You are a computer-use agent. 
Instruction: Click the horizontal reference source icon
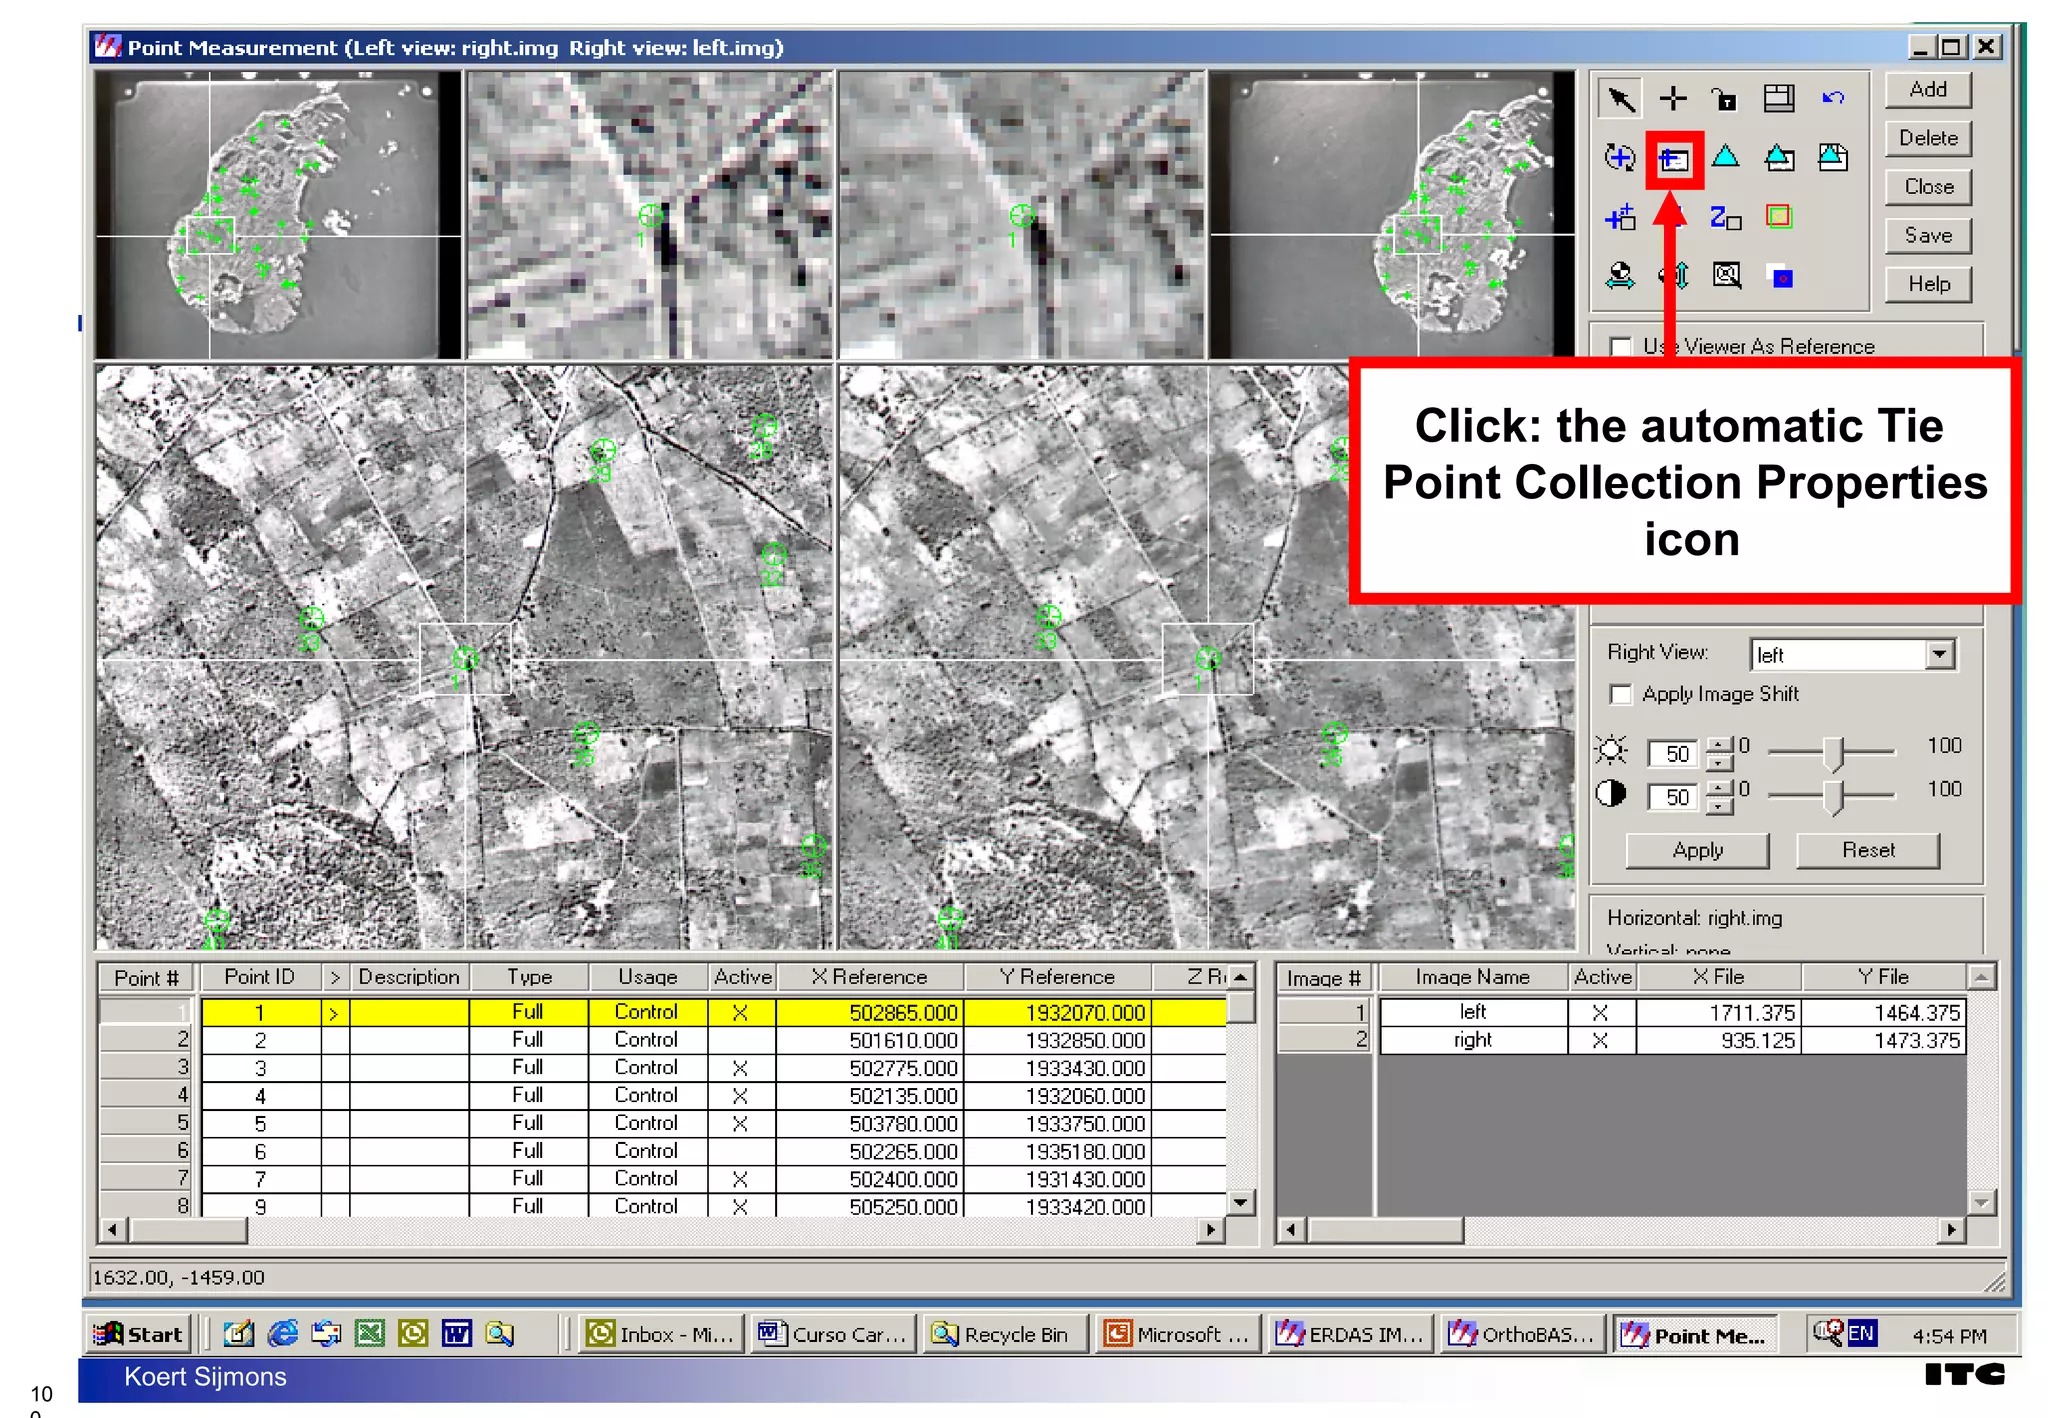pyautogui.click(x=1620, y=275)
